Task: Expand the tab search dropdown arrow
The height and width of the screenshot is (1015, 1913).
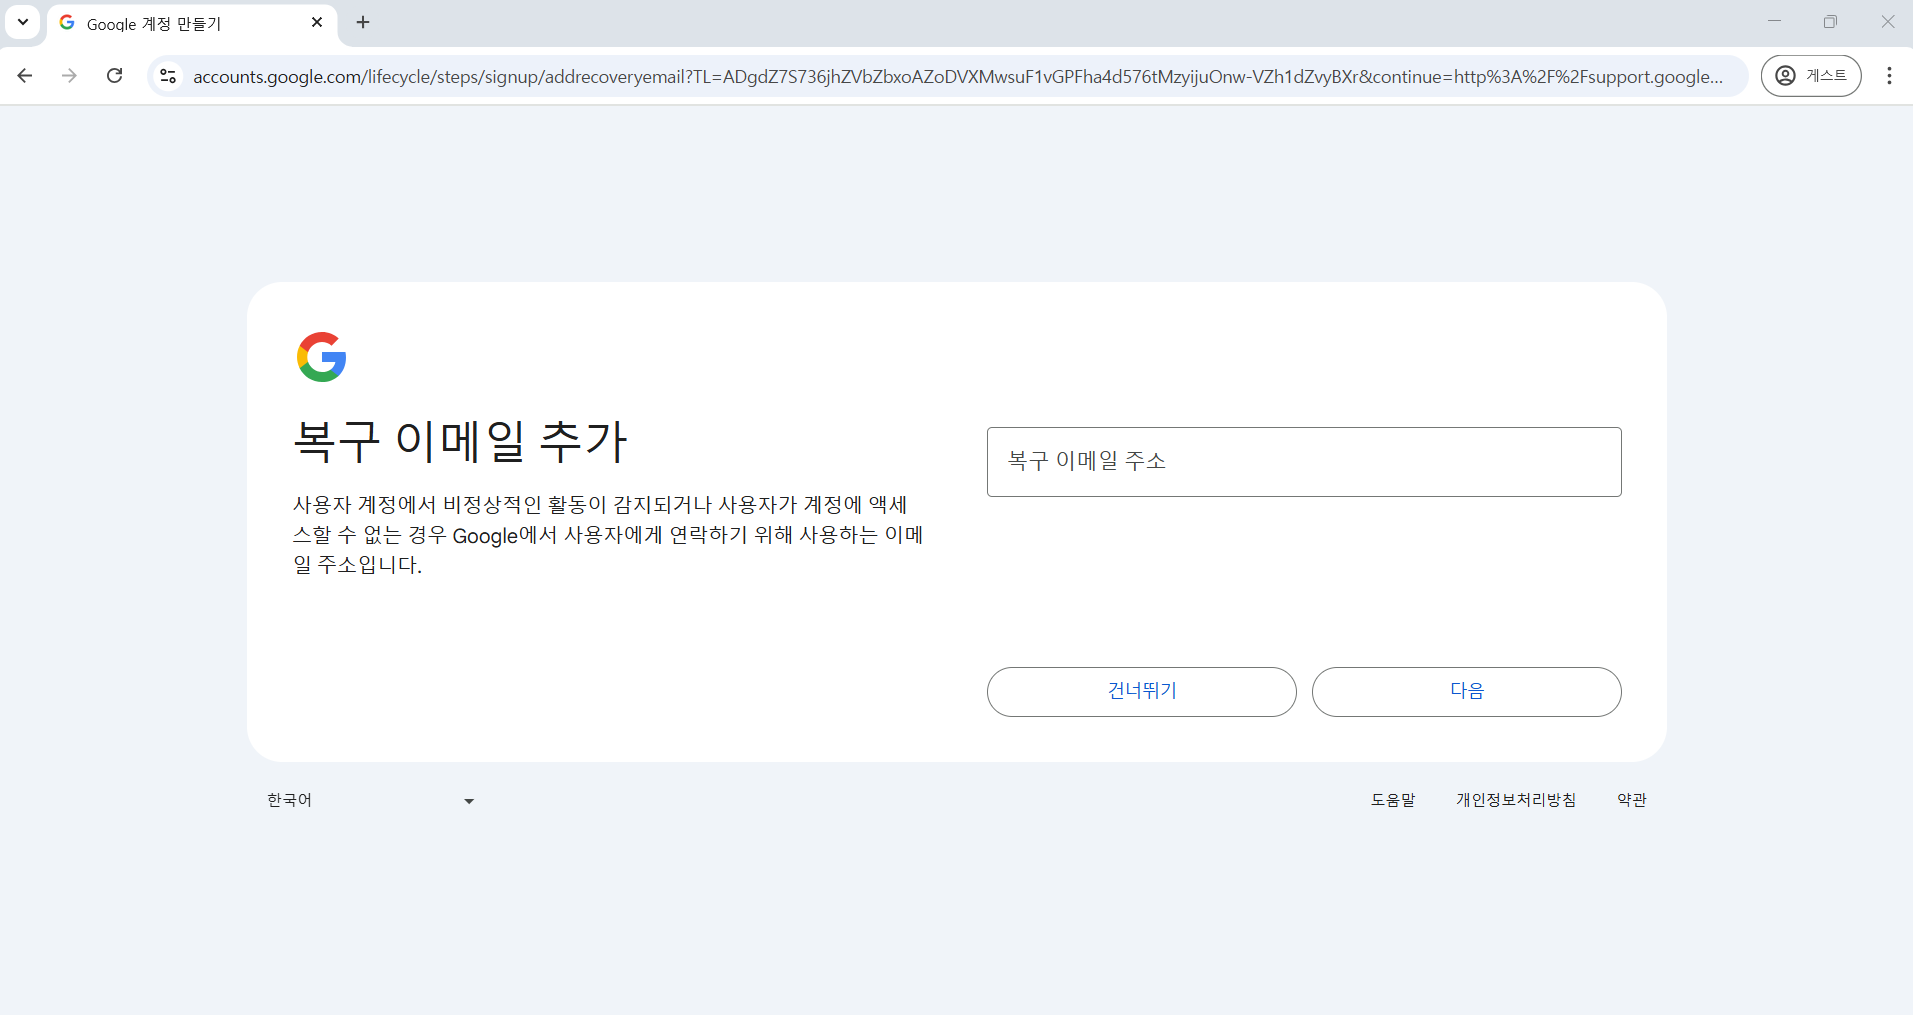Action: tap(23, 22)
